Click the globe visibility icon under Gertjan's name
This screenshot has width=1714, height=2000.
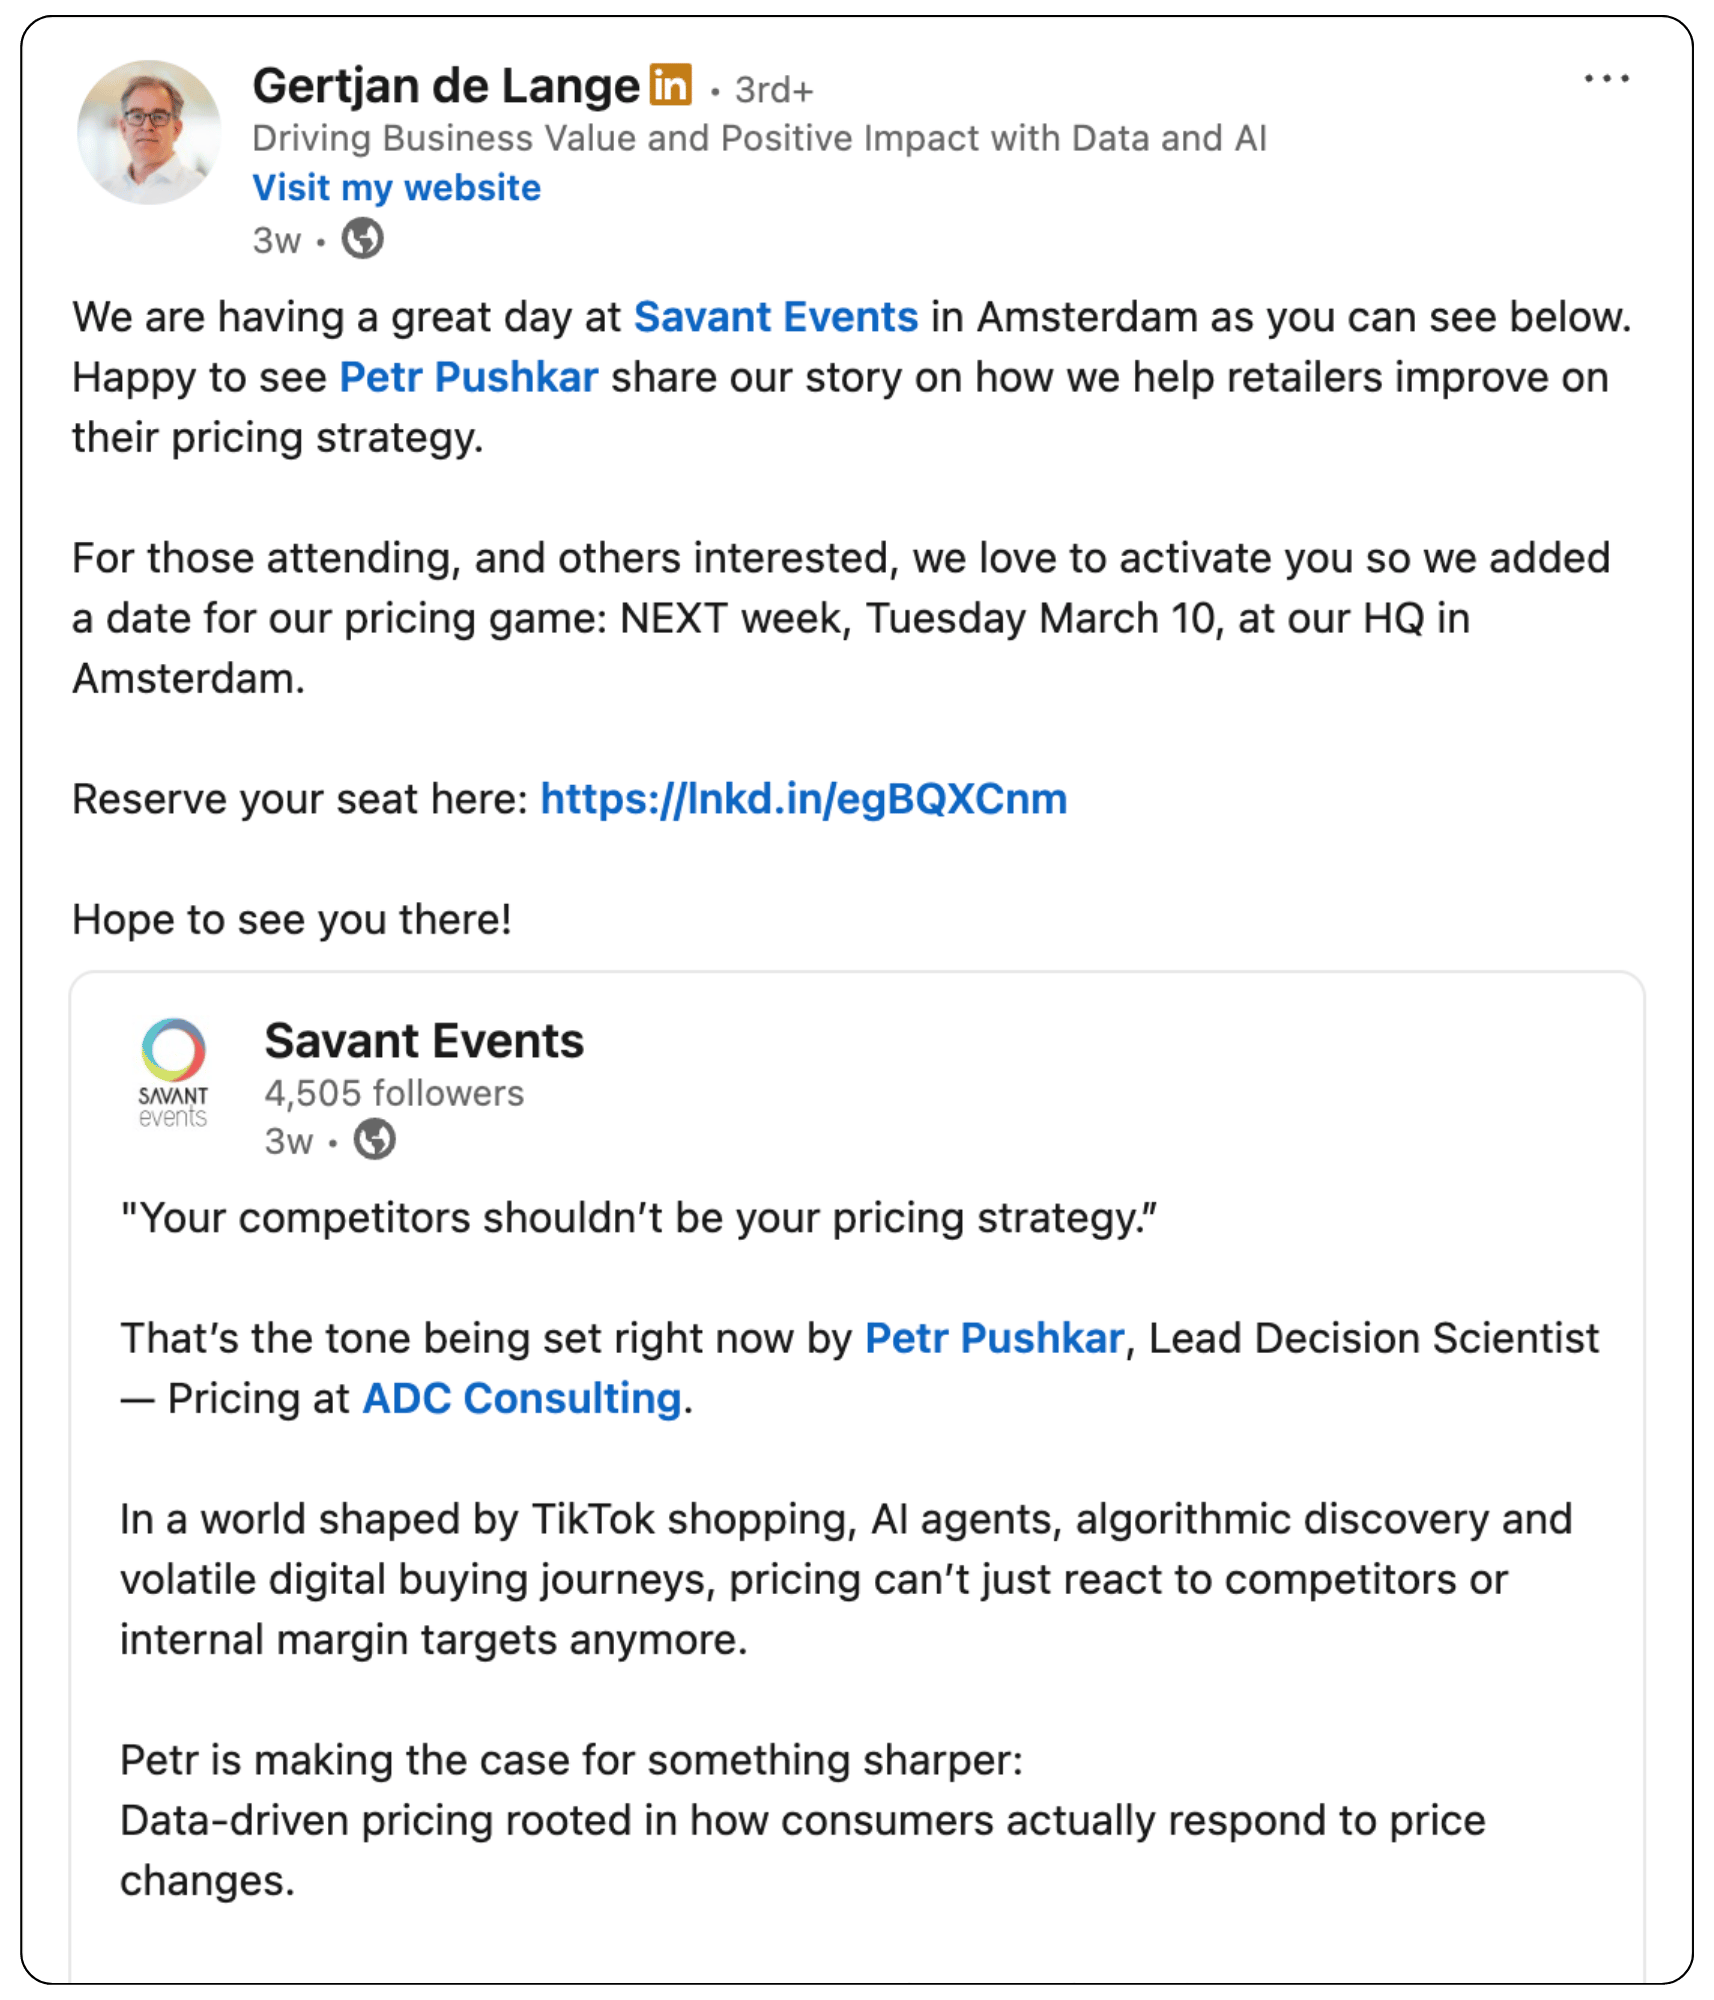tap(362, 239)
